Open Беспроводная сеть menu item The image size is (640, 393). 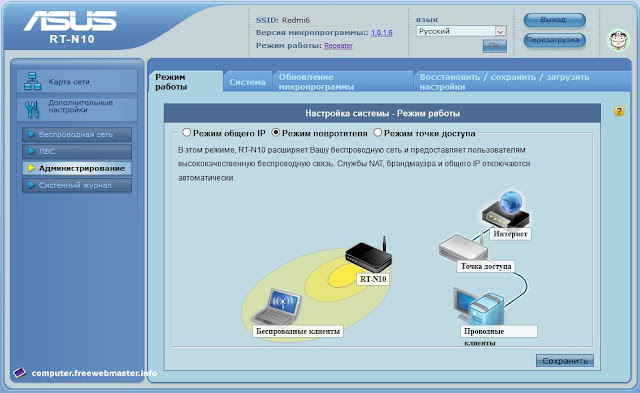pos(77,134)
